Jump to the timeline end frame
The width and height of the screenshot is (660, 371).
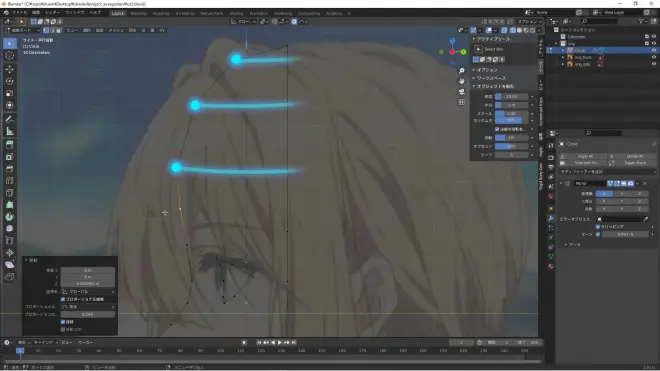coord(294,342)
